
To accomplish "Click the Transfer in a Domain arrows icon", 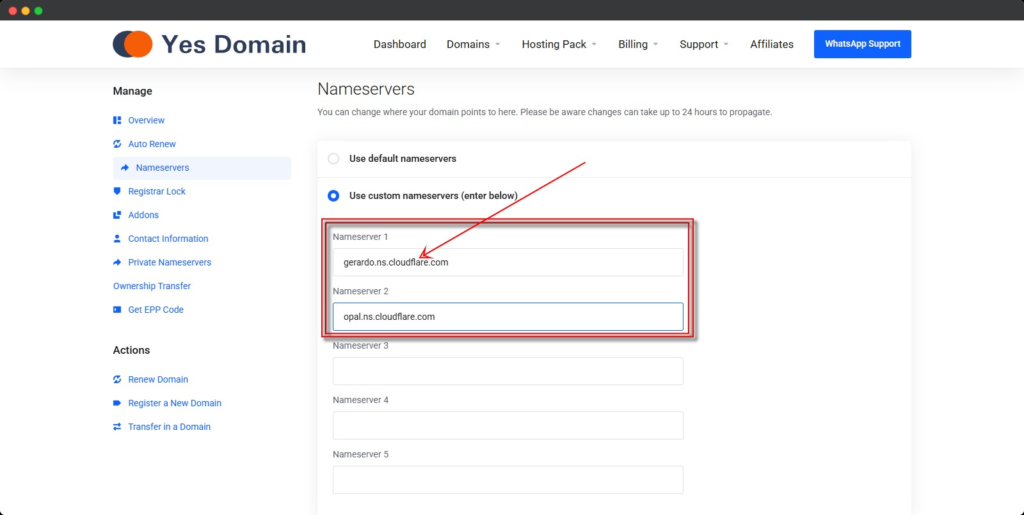I will (117, 427).
